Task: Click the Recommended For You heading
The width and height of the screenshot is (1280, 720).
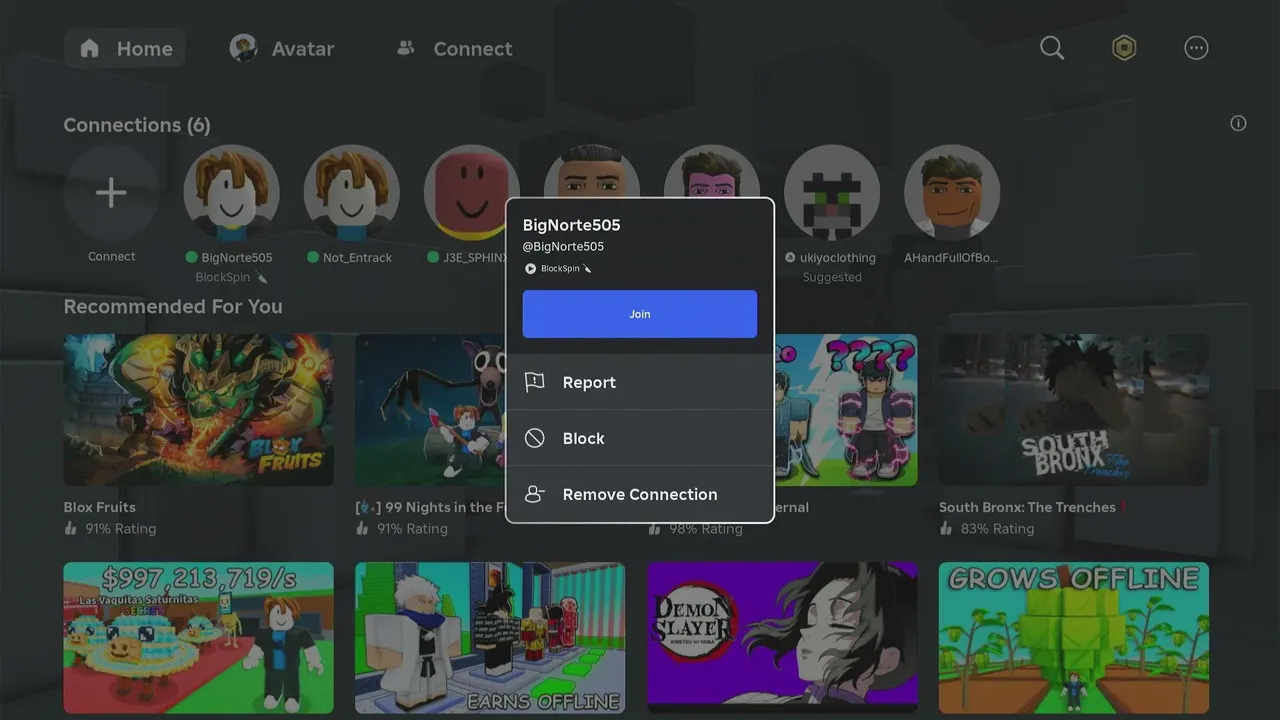Action: (x=173, y=307)
